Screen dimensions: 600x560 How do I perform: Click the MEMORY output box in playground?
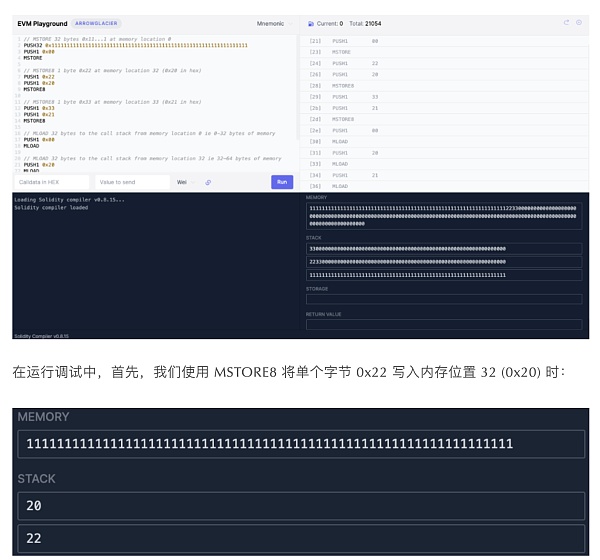point(443,217)
